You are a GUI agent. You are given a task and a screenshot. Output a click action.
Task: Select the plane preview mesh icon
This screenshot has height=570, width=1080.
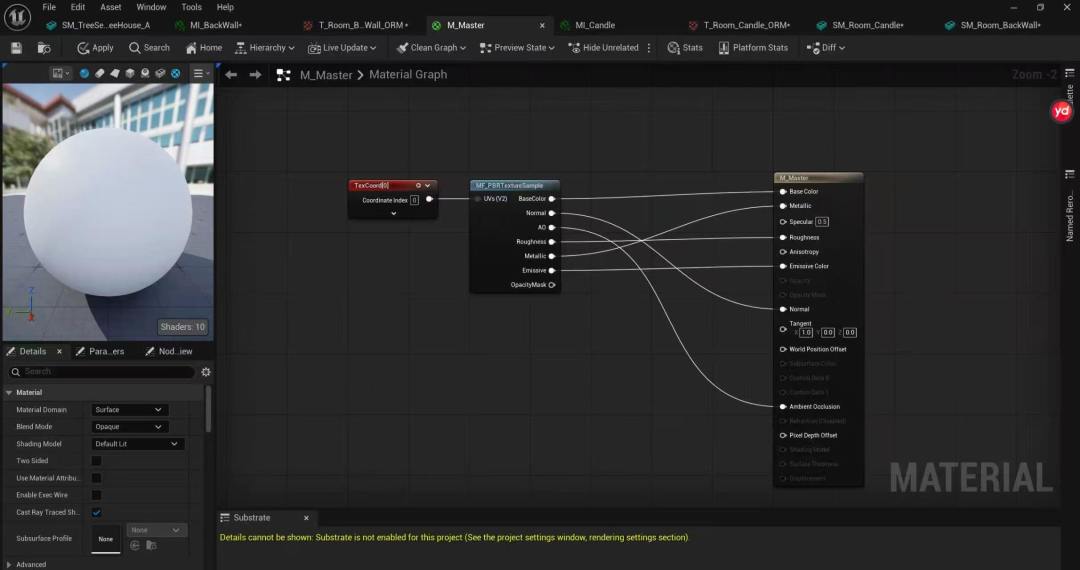pos(114,73)
